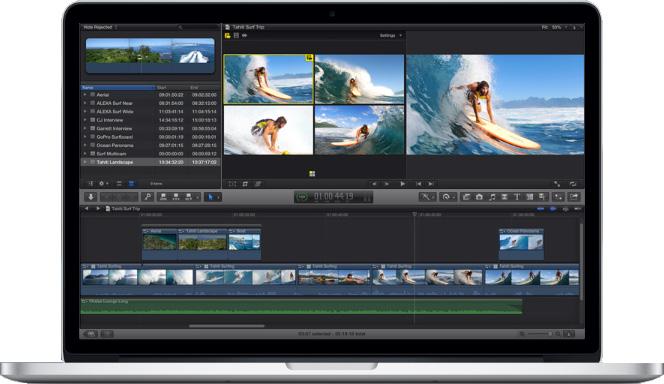This screenshot has width=664, height=384.
Task: Enable video and audio angle switching
Action: (x=227, y=36)
